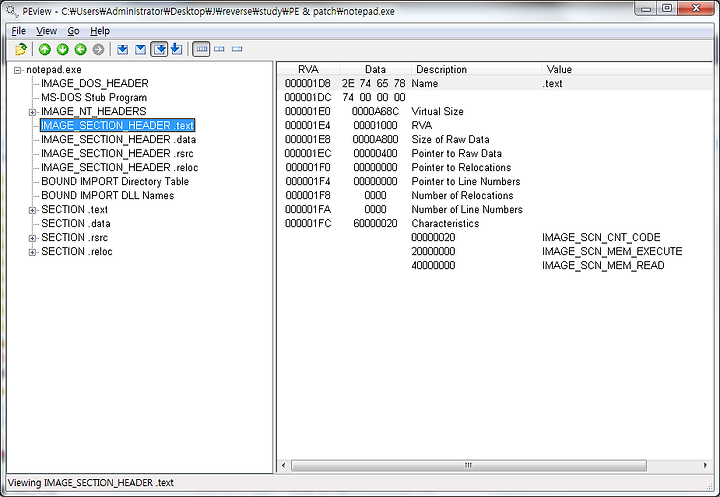
Task: Select SECTION .reloc tree item
Action: tap(77, 251)
